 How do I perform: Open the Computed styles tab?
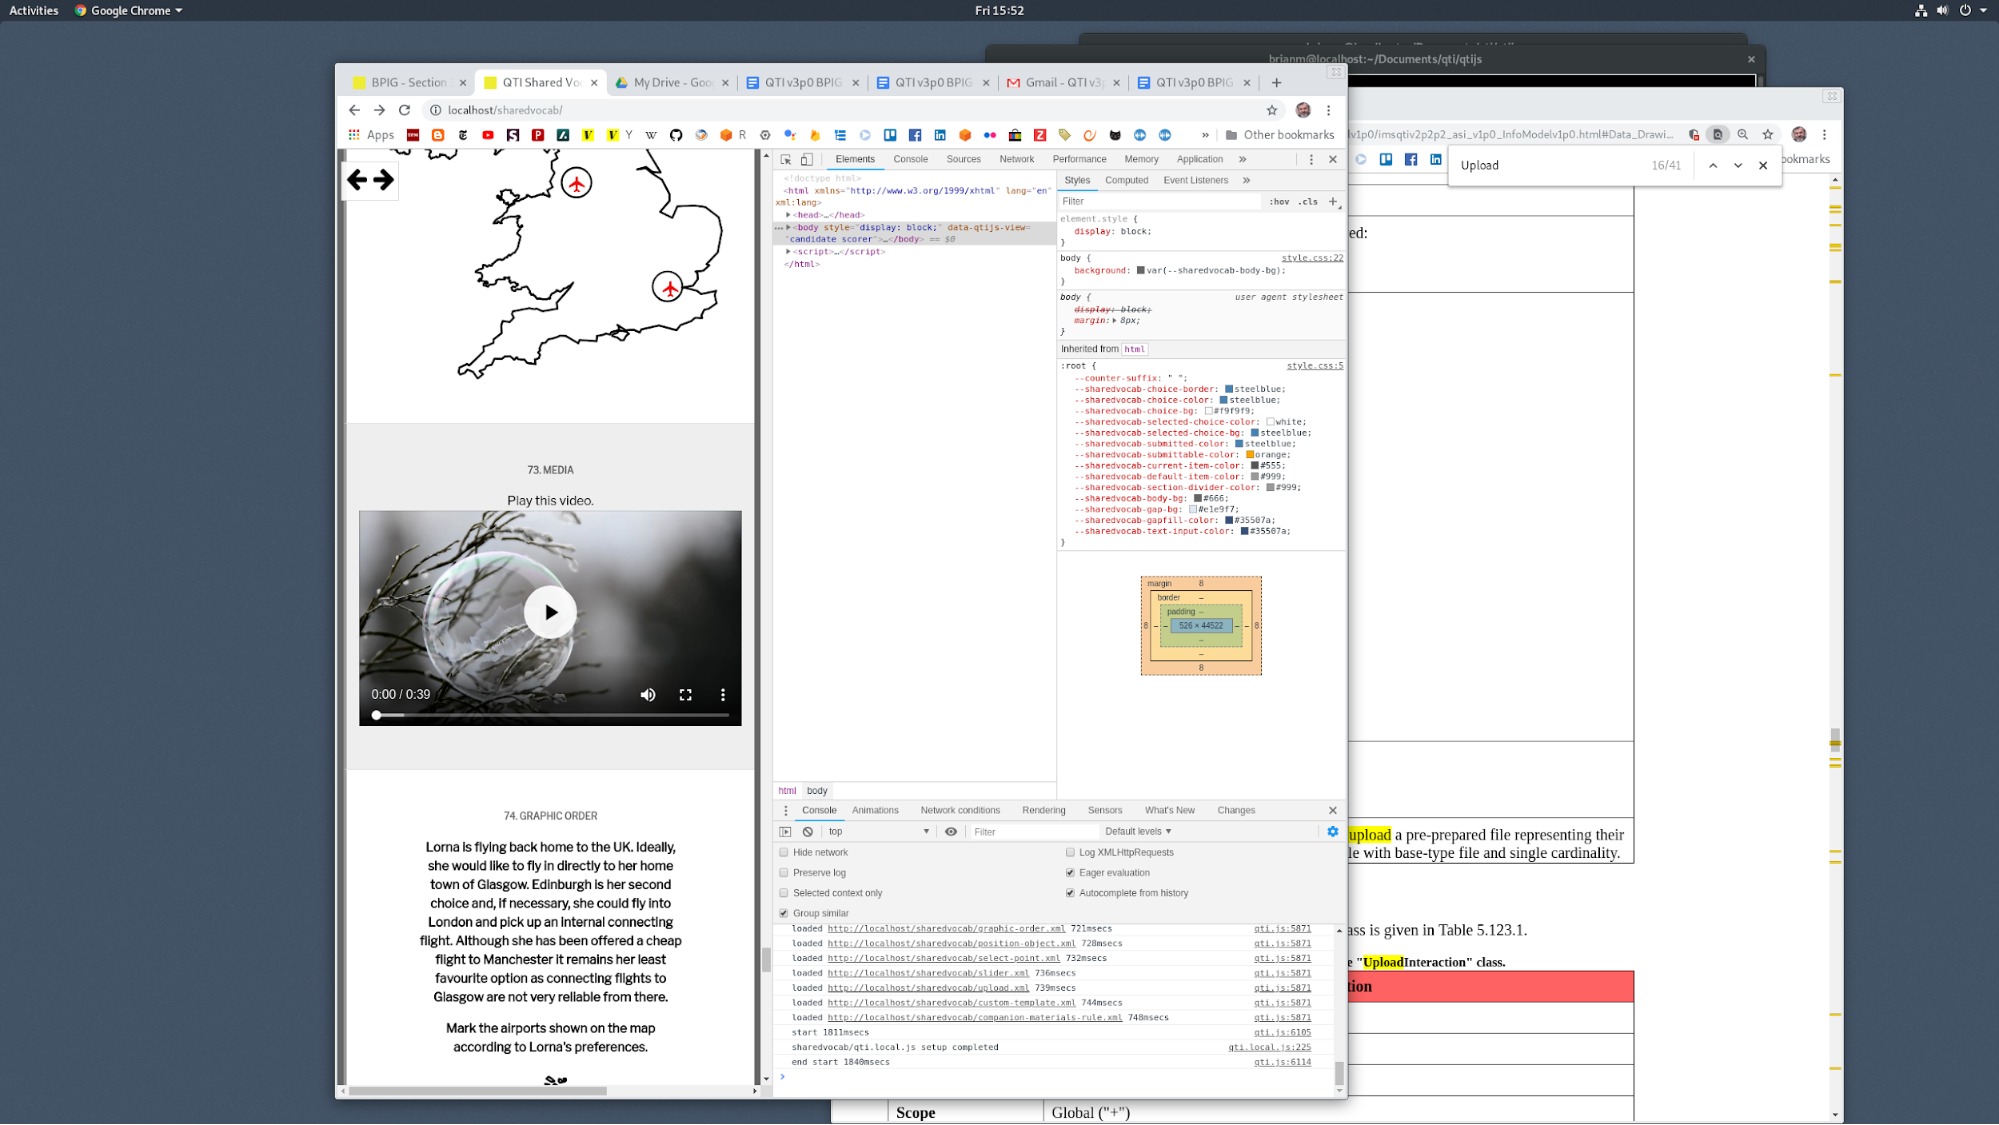pos(1126,181)
